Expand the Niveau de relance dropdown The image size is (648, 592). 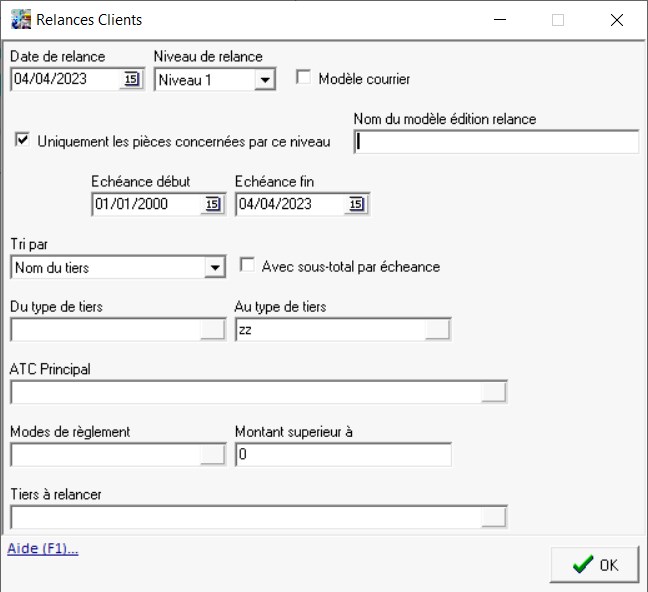(264, 80)
